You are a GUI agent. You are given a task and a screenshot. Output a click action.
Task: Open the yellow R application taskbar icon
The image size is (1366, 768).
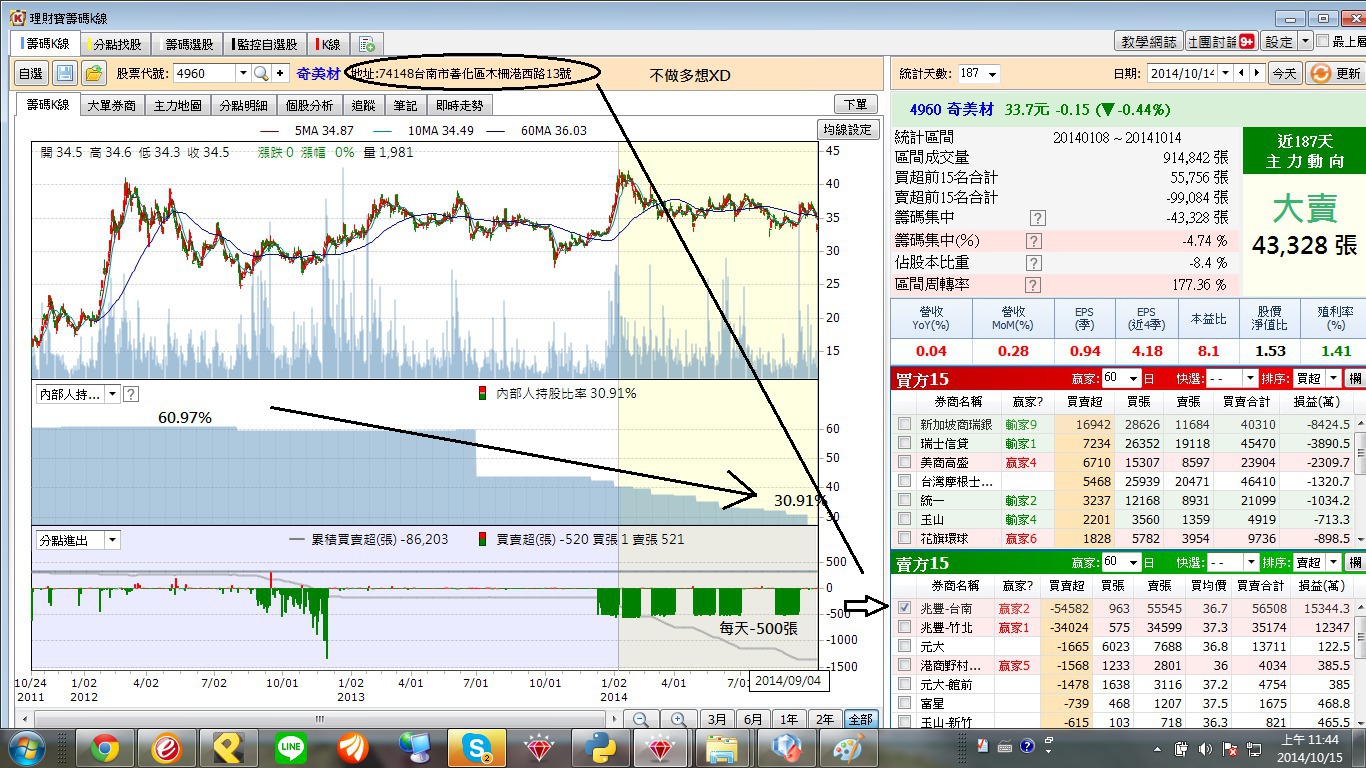click(228, 747)
